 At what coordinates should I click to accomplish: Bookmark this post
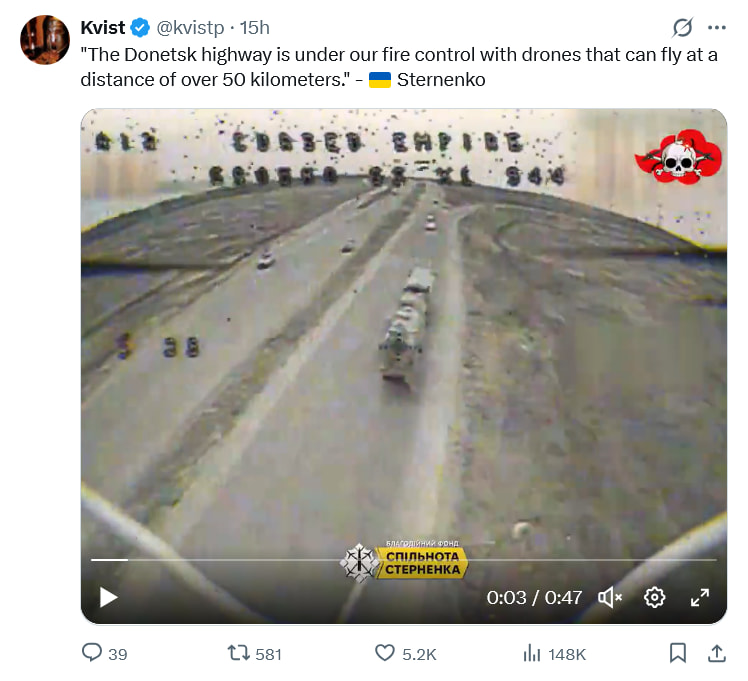(x=678, y=654)
